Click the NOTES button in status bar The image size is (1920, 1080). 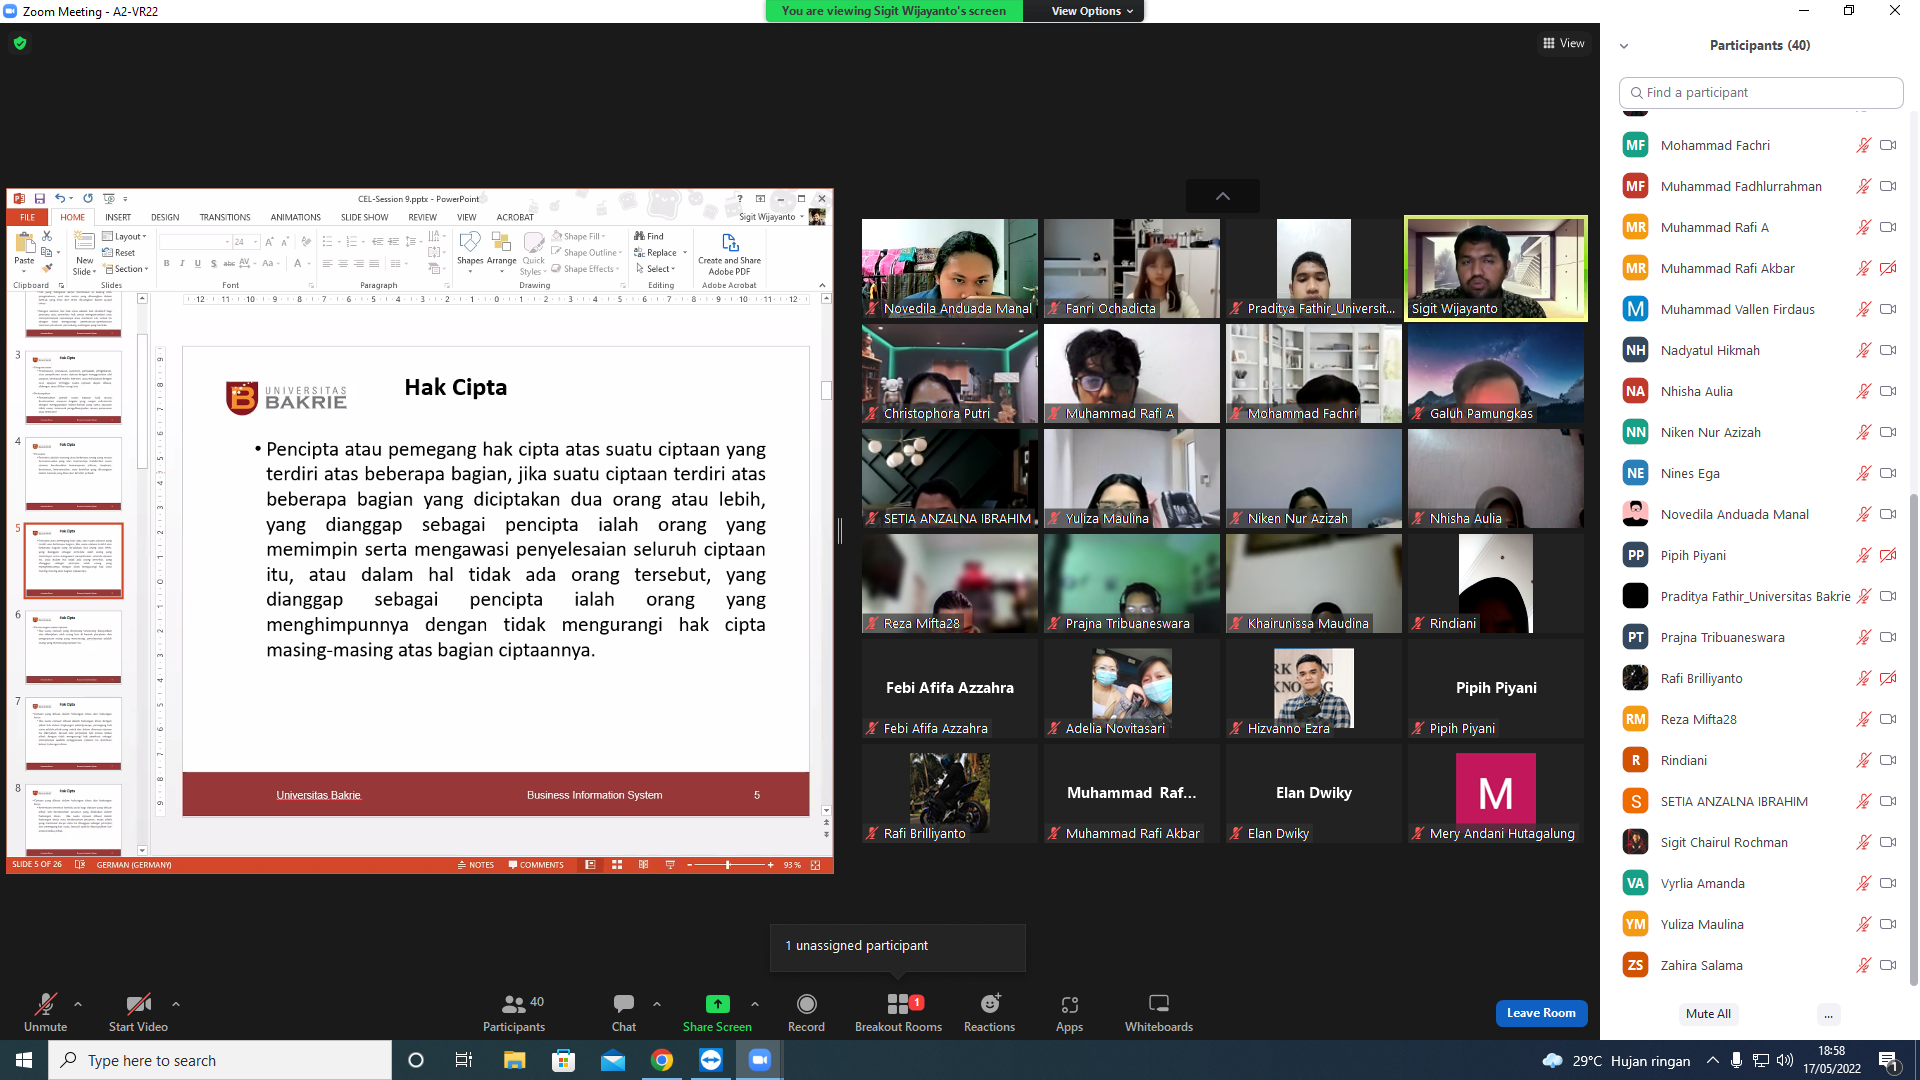(476, 865)
